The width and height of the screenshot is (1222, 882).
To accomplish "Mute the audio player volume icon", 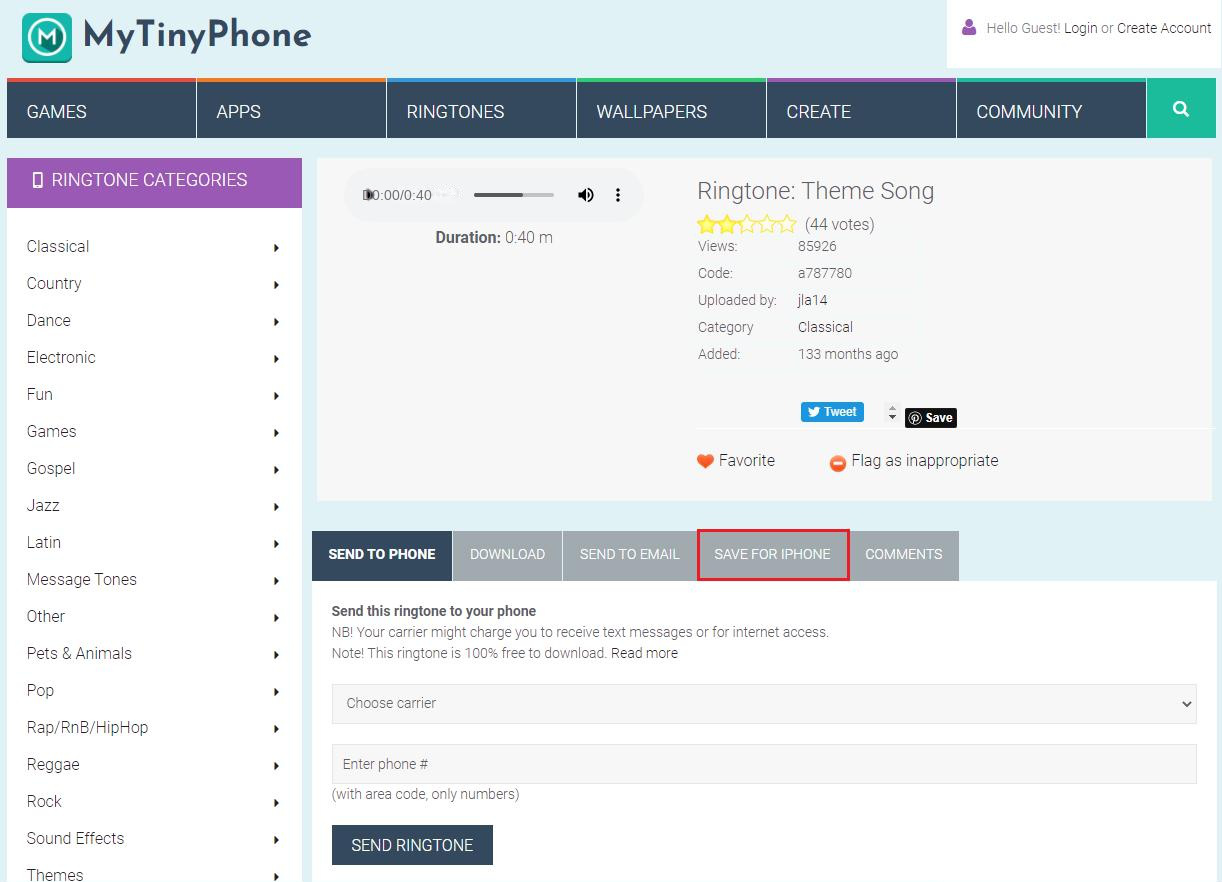I will [x=586, y=195].
